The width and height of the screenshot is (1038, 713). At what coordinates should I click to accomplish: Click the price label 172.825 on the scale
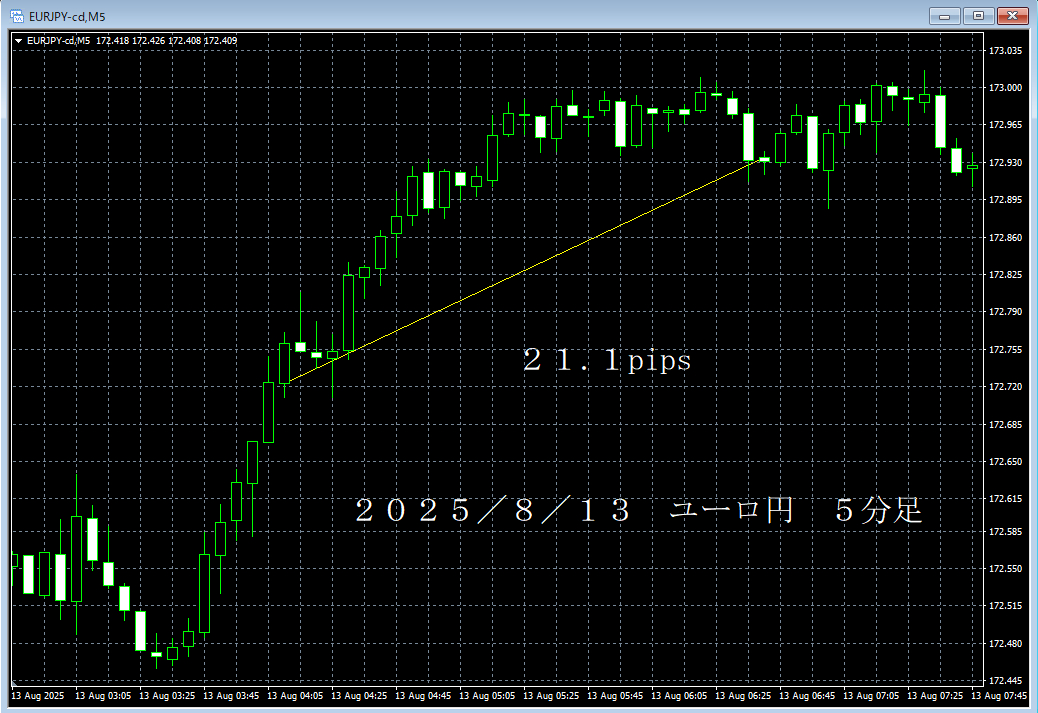point(1005,274)
